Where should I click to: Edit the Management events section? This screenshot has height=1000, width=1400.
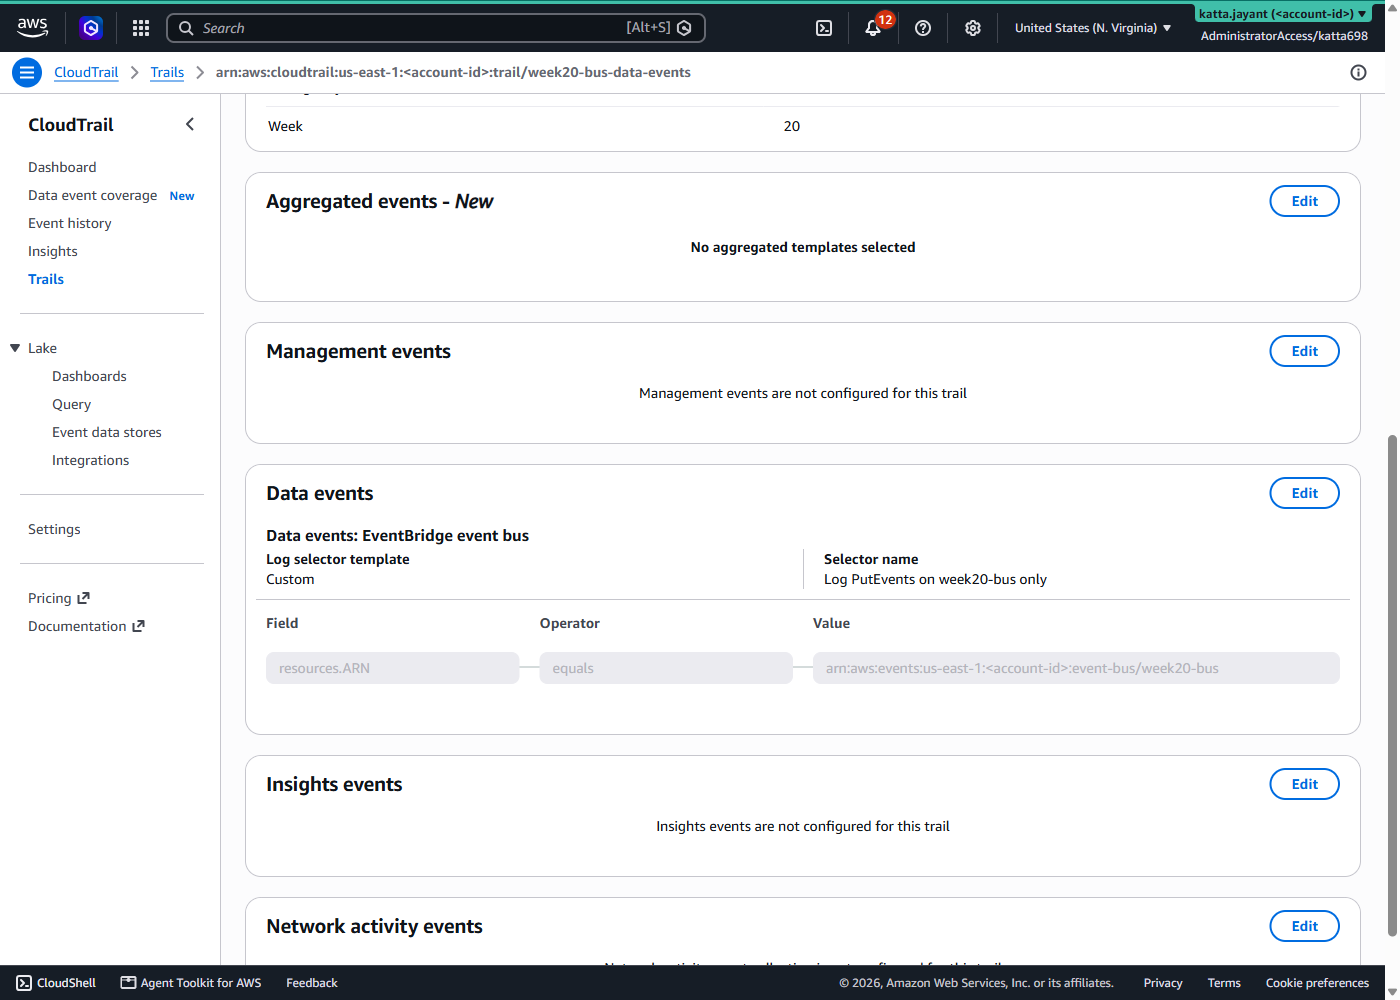1304,351
